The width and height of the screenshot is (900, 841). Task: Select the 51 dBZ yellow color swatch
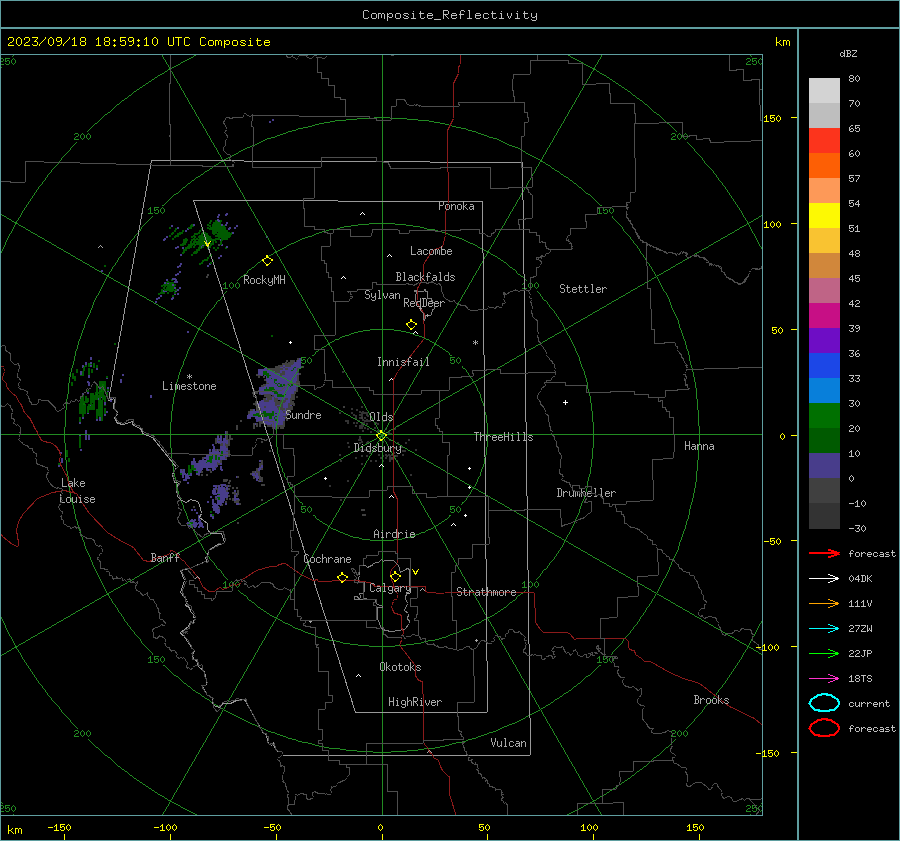tap(824, 215)
